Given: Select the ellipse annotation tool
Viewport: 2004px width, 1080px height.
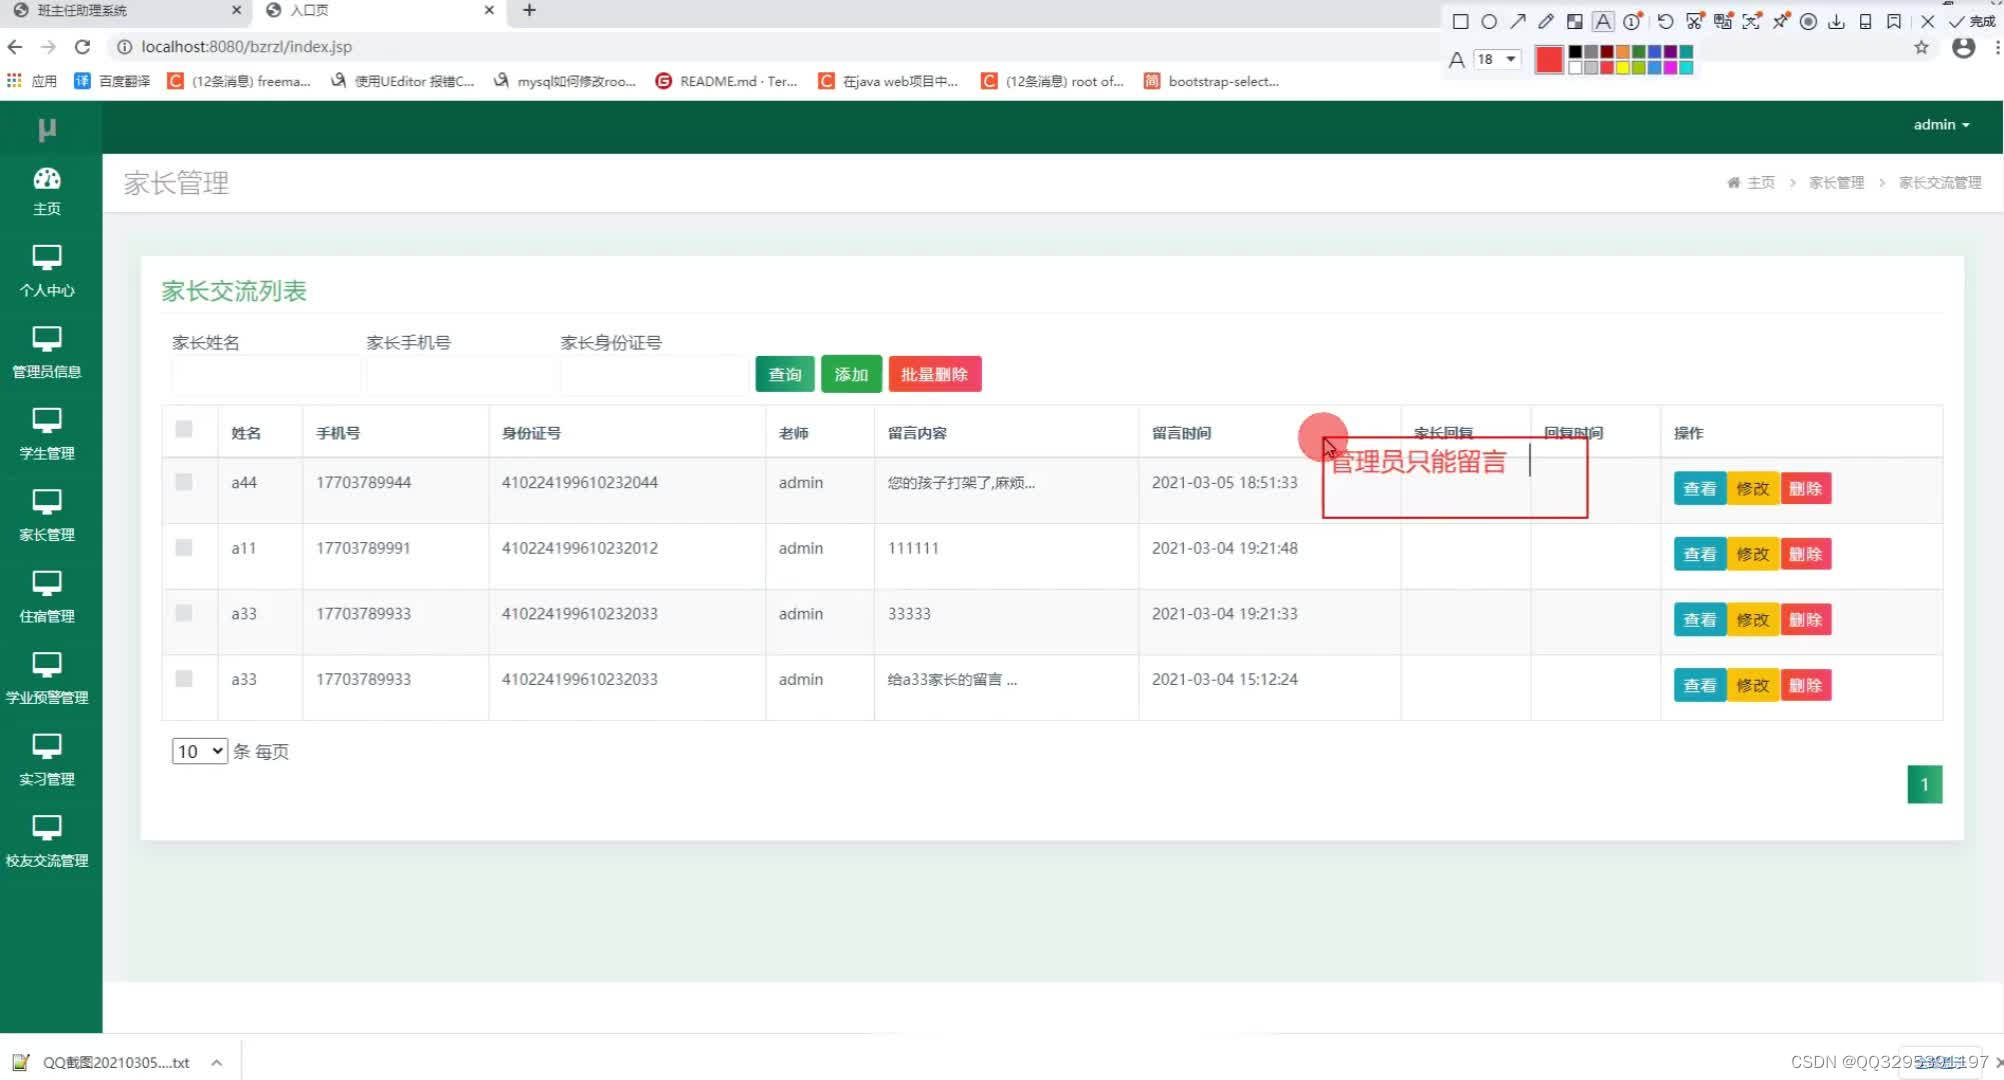Looking at the screenshot, I should click(x=1489, y=21).
